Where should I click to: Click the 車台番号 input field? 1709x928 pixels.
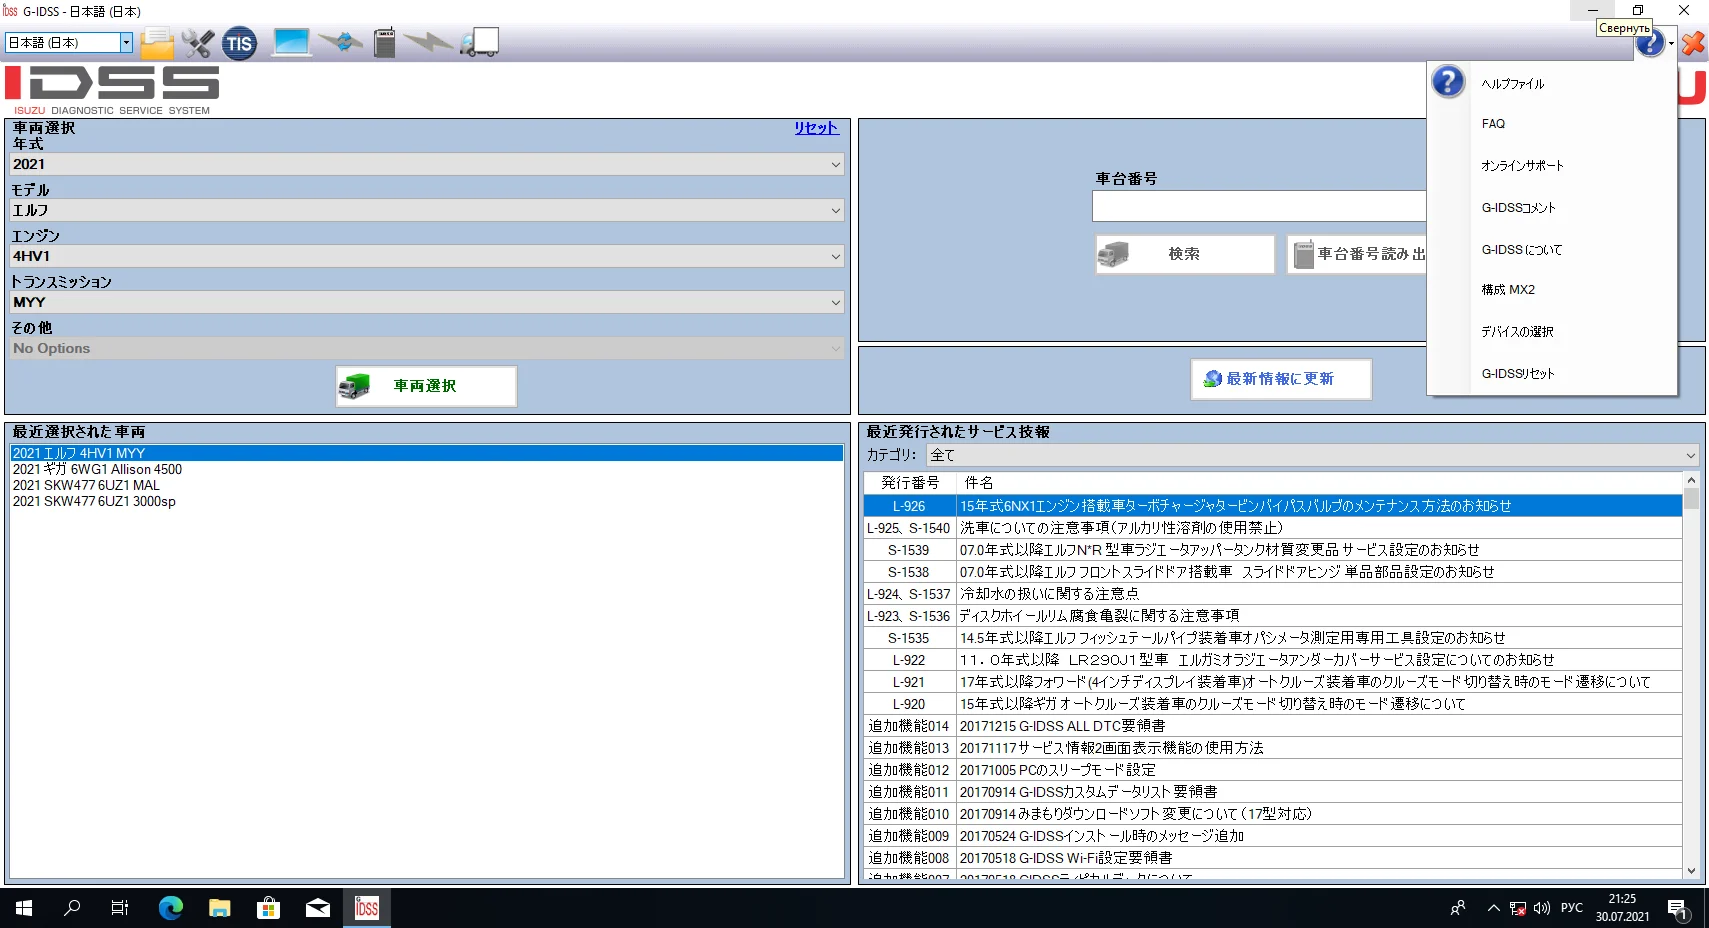[x=1260, y=206]
